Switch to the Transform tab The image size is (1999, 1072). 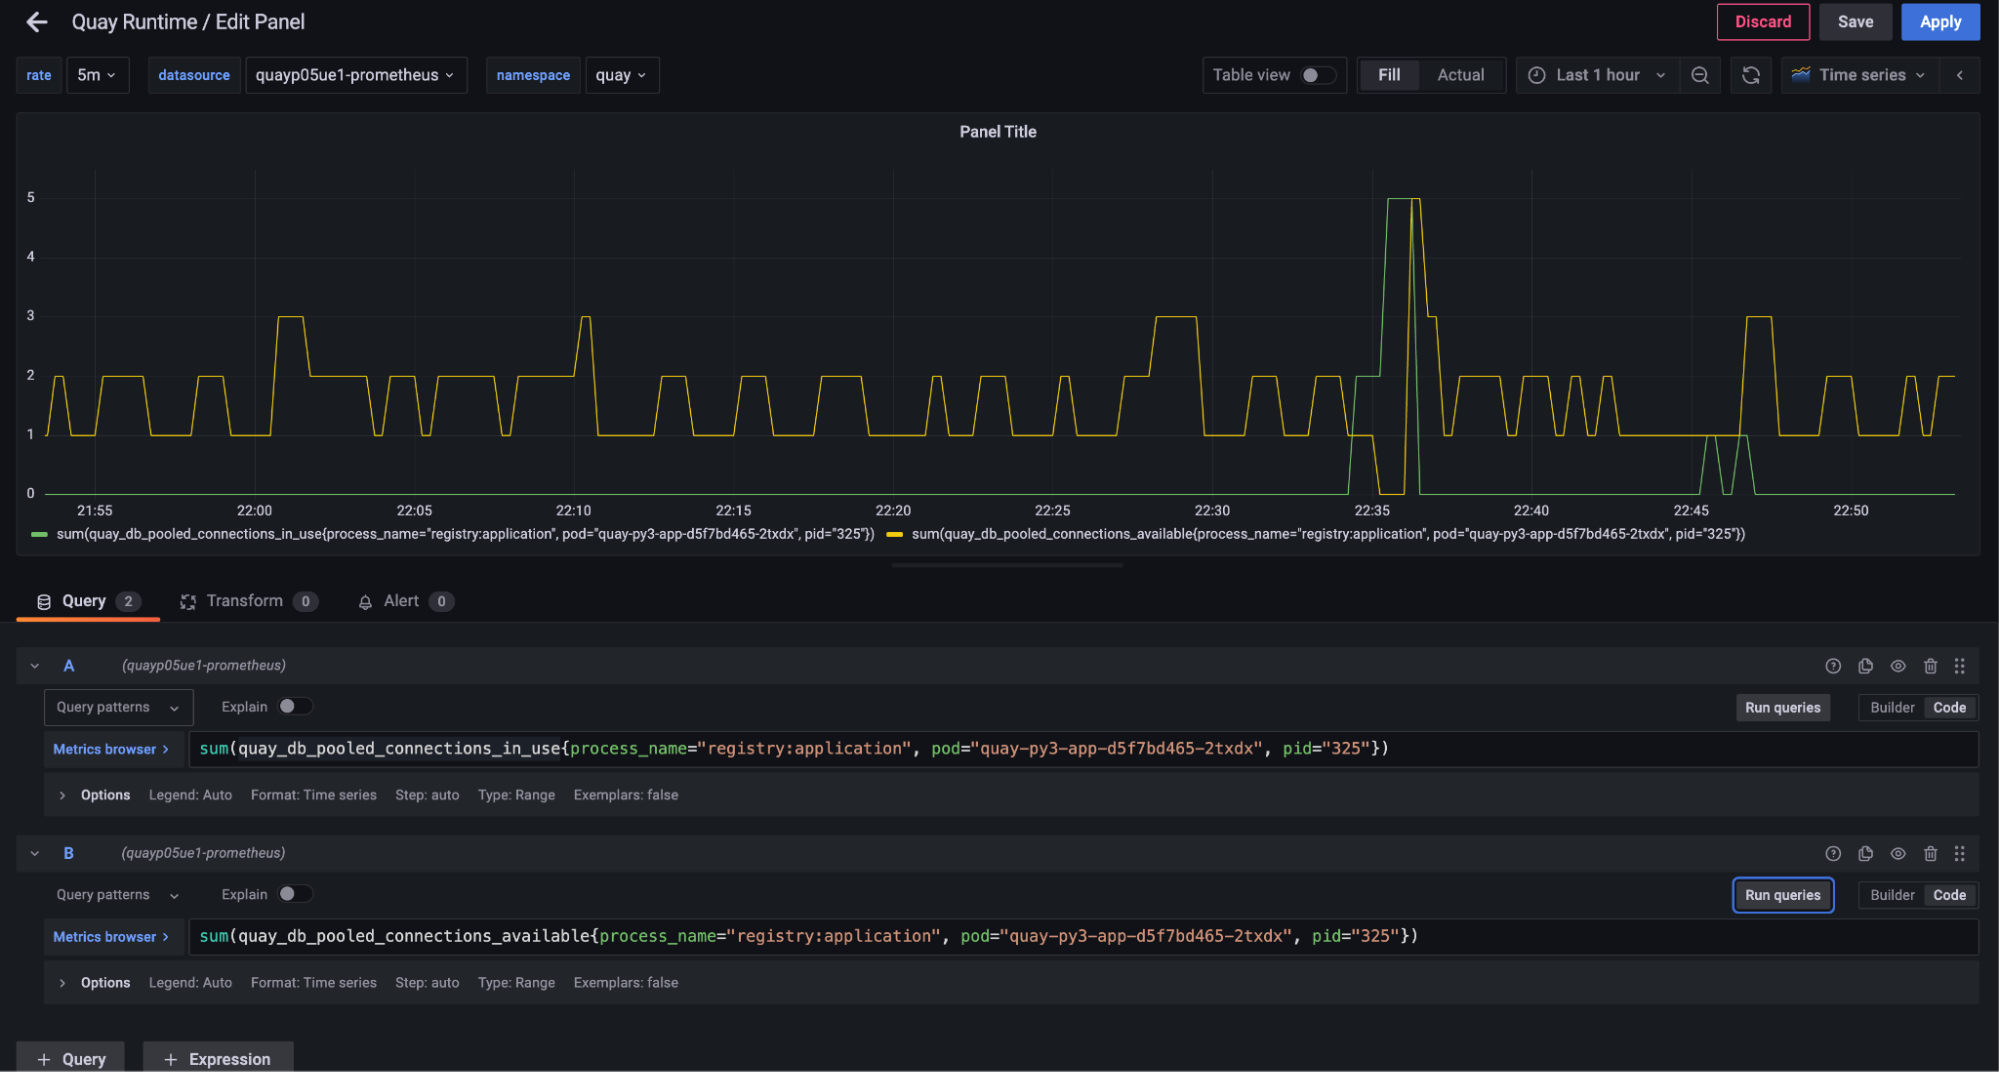[246, 601]
